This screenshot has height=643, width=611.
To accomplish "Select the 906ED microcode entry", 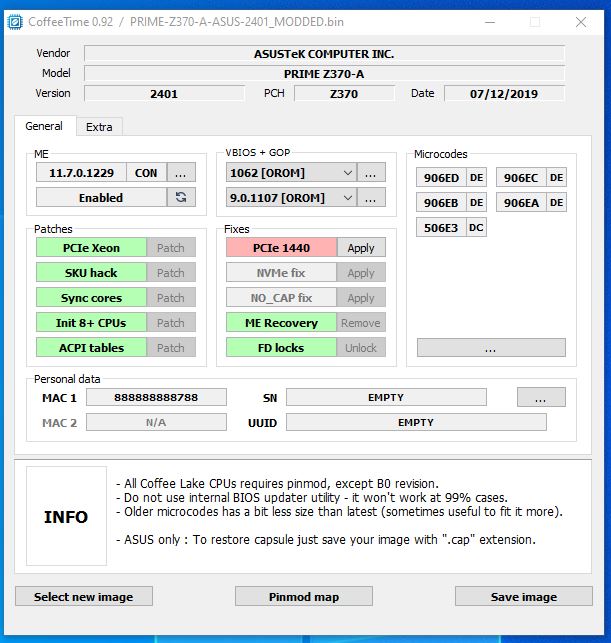I will (441, 178).
